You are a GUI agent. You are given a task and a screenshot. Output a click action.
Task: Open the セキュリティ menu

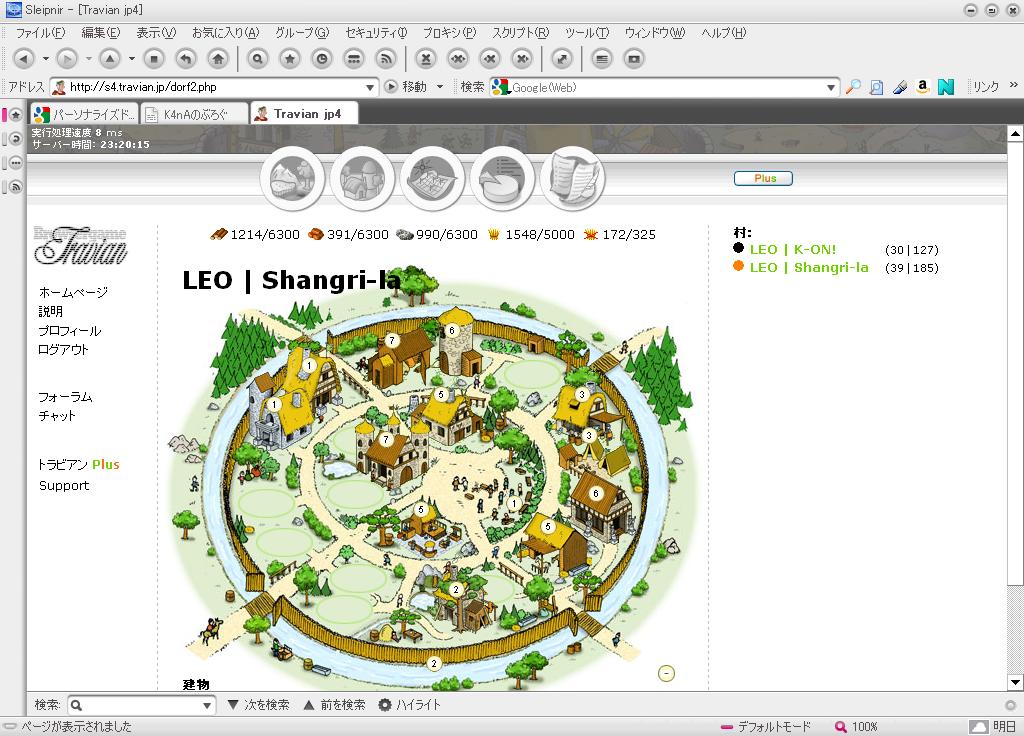[376, 33]
